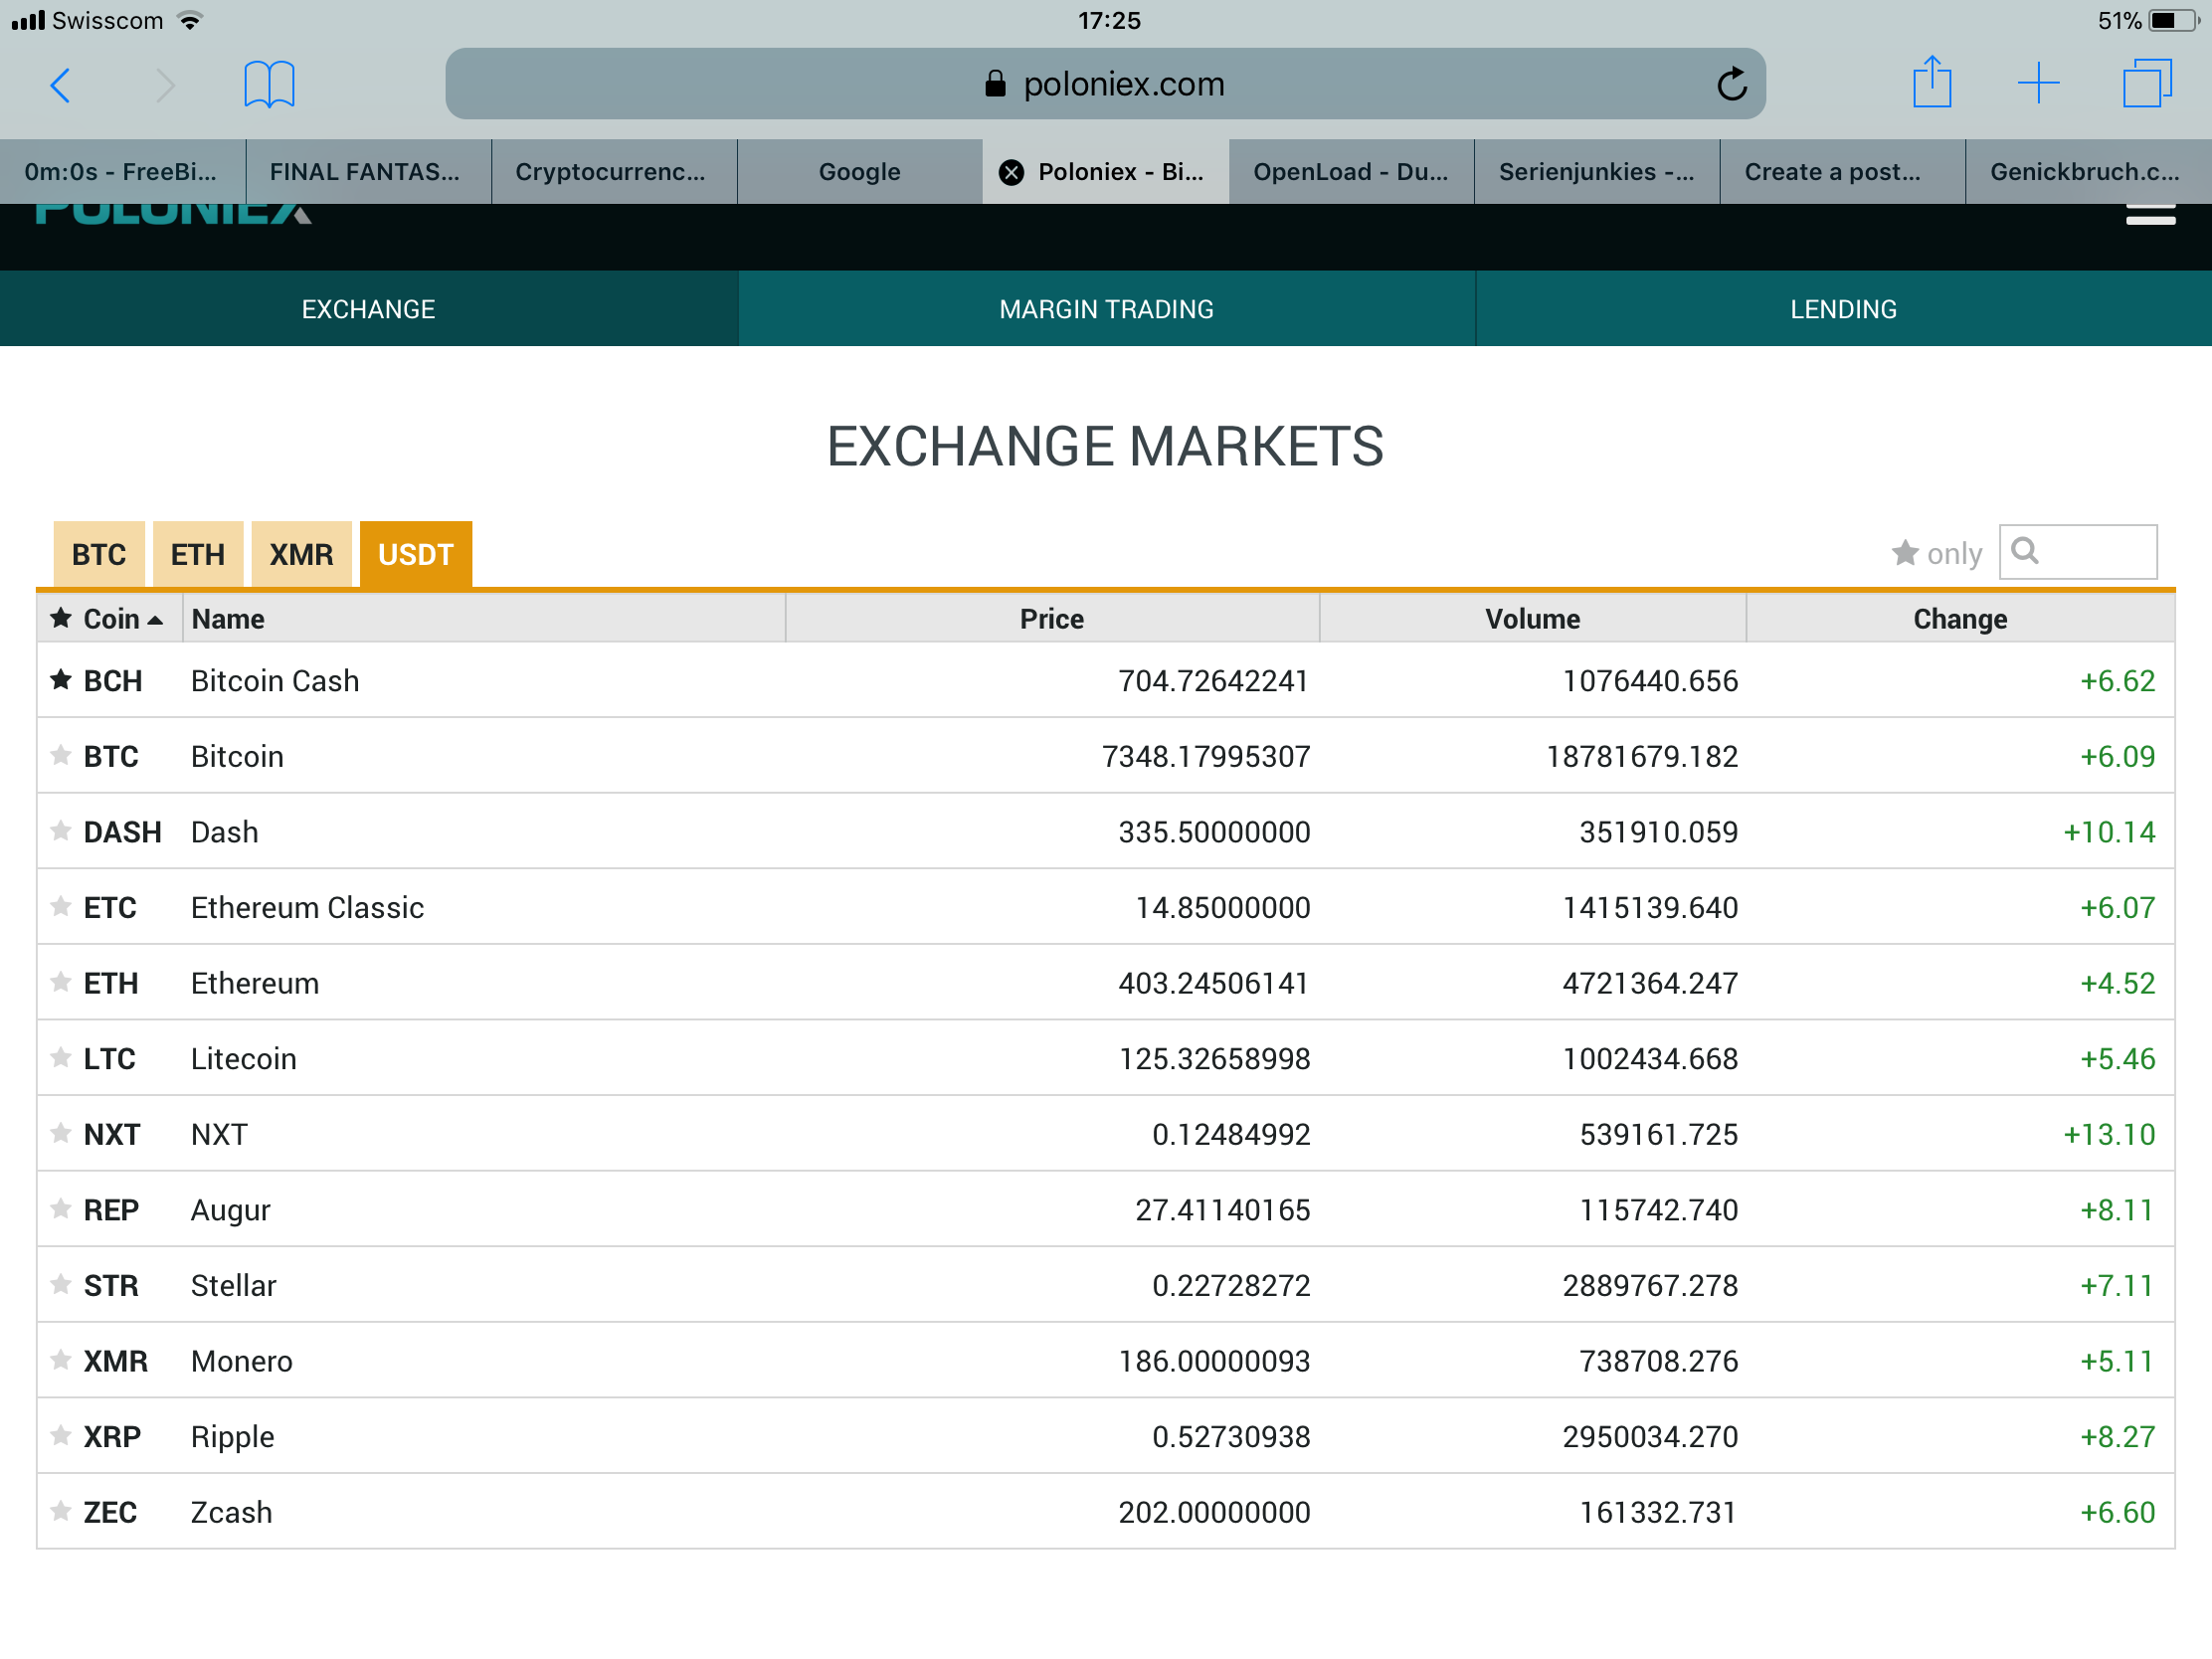Reload the poloniex.com page
This screenshot has height=1659, width=2212.
pos(1731,84)
